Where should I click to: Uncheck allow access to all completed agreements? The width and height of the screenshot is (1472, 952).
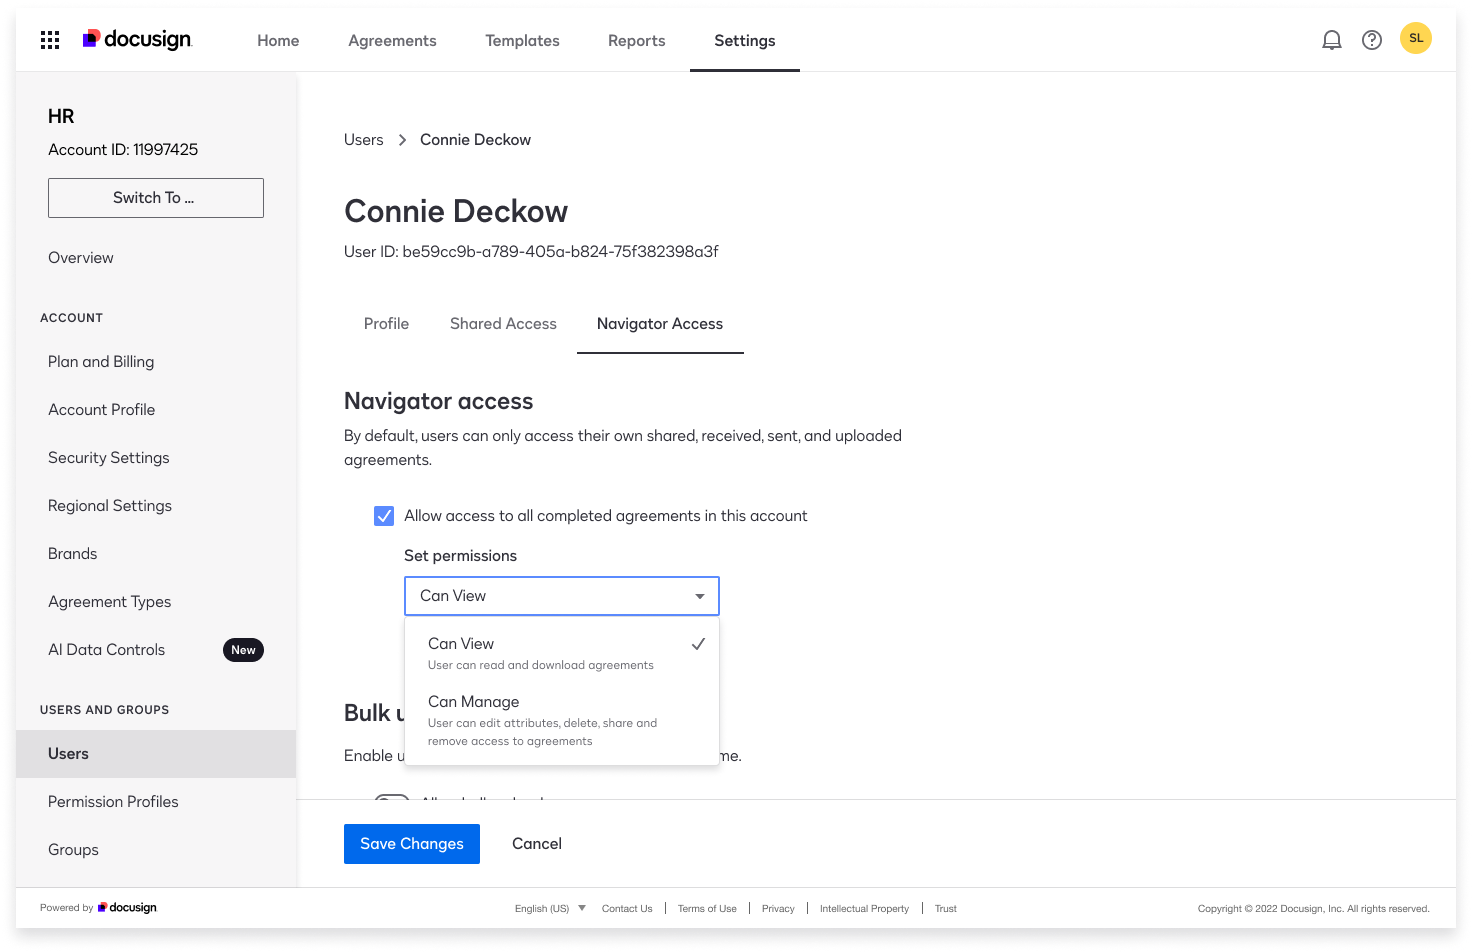click(384, 515)
